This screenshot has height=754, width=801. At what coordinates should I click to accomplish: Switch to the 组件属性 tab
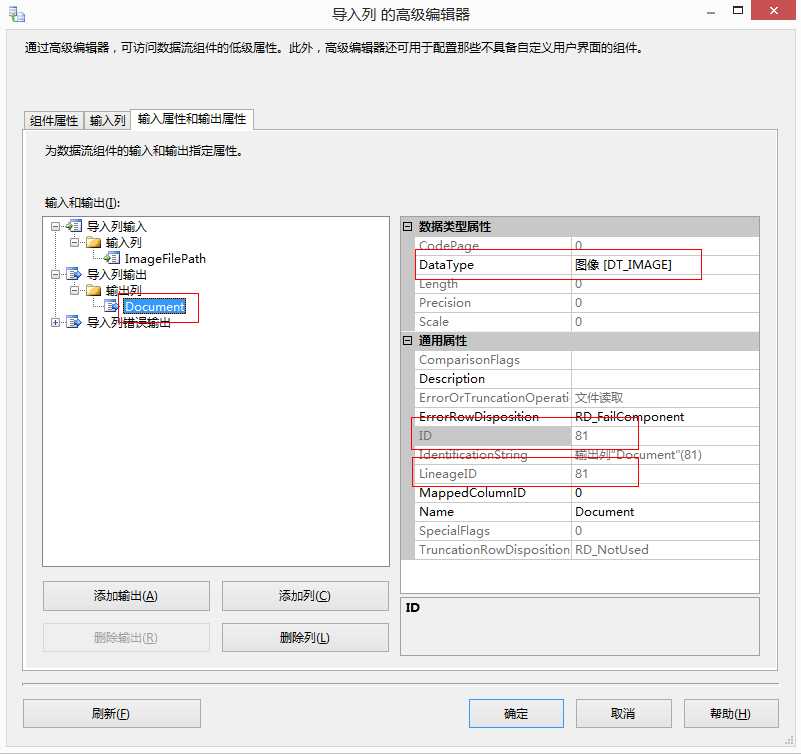tap(53, 119)
